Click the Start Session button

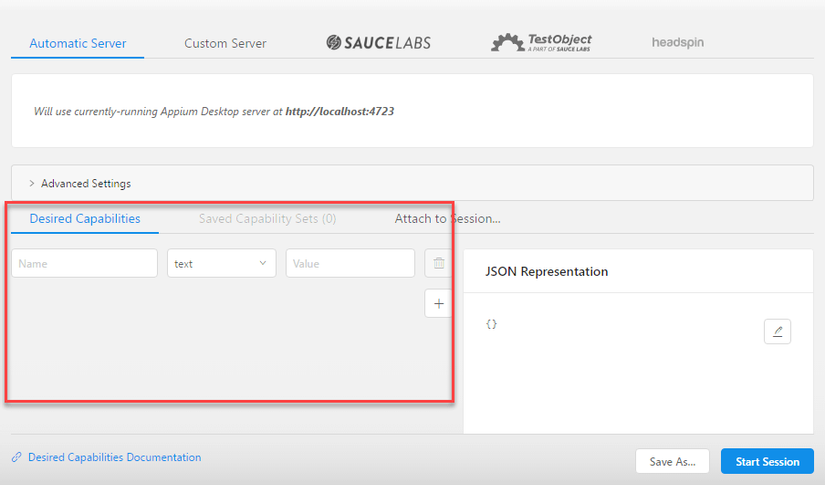(767, 462)
